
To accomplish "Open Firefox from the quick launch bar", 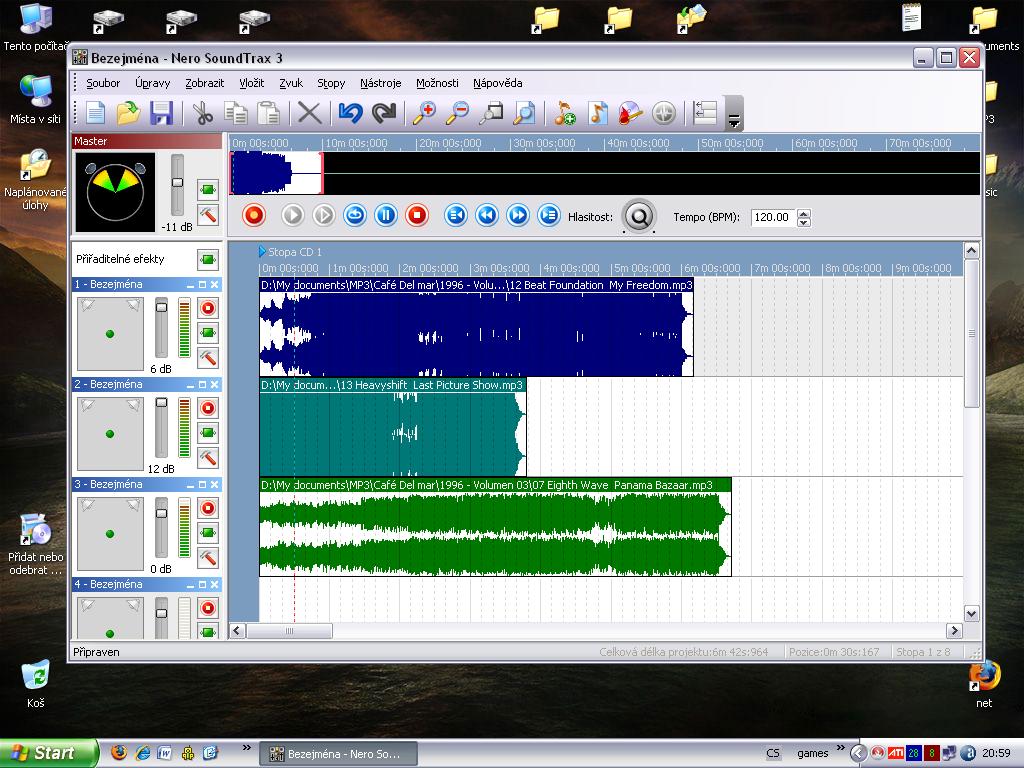I will pyautogui.click(x=119, y=753).
